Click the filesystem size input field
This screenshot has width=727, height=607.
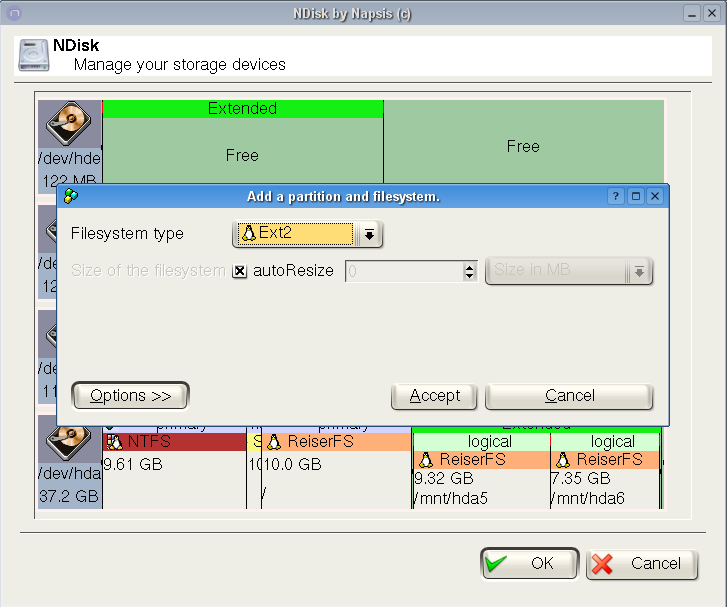pyautogui.click(x=403, y=271)
